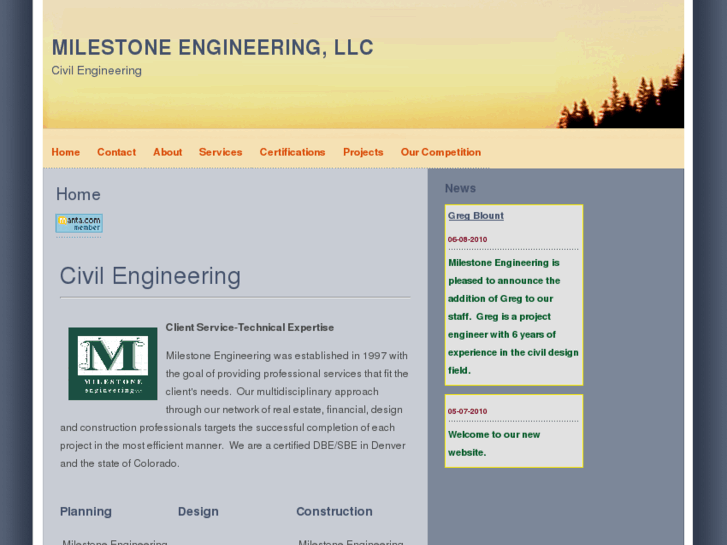The image size is (727, 545).
Task: Click the sunset tree banner image
Action: [x=364, y=64]
